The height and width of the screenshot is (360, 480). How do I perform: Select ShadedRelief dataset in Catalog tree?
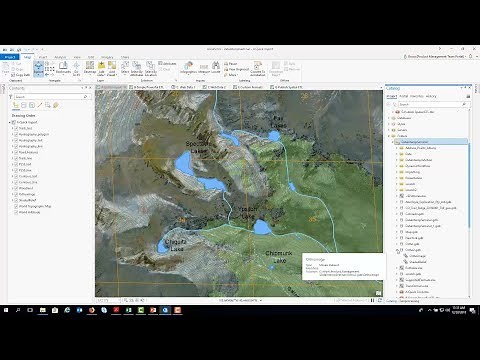point(418,262)
